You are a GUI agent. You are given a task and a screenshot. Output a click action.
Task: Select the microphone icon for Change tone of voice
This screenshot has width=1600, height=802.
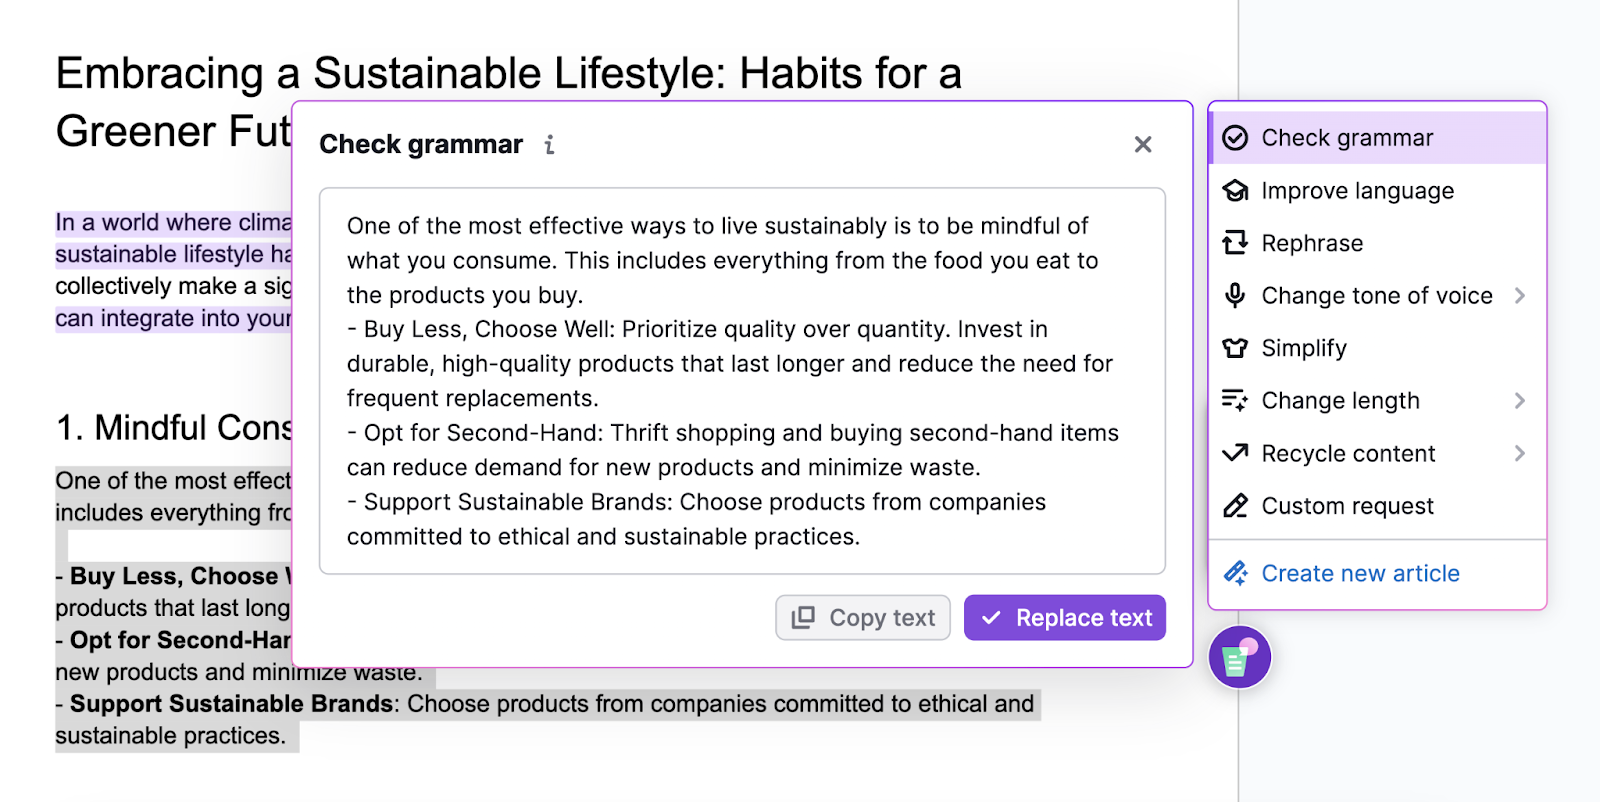pos(1236,295)
